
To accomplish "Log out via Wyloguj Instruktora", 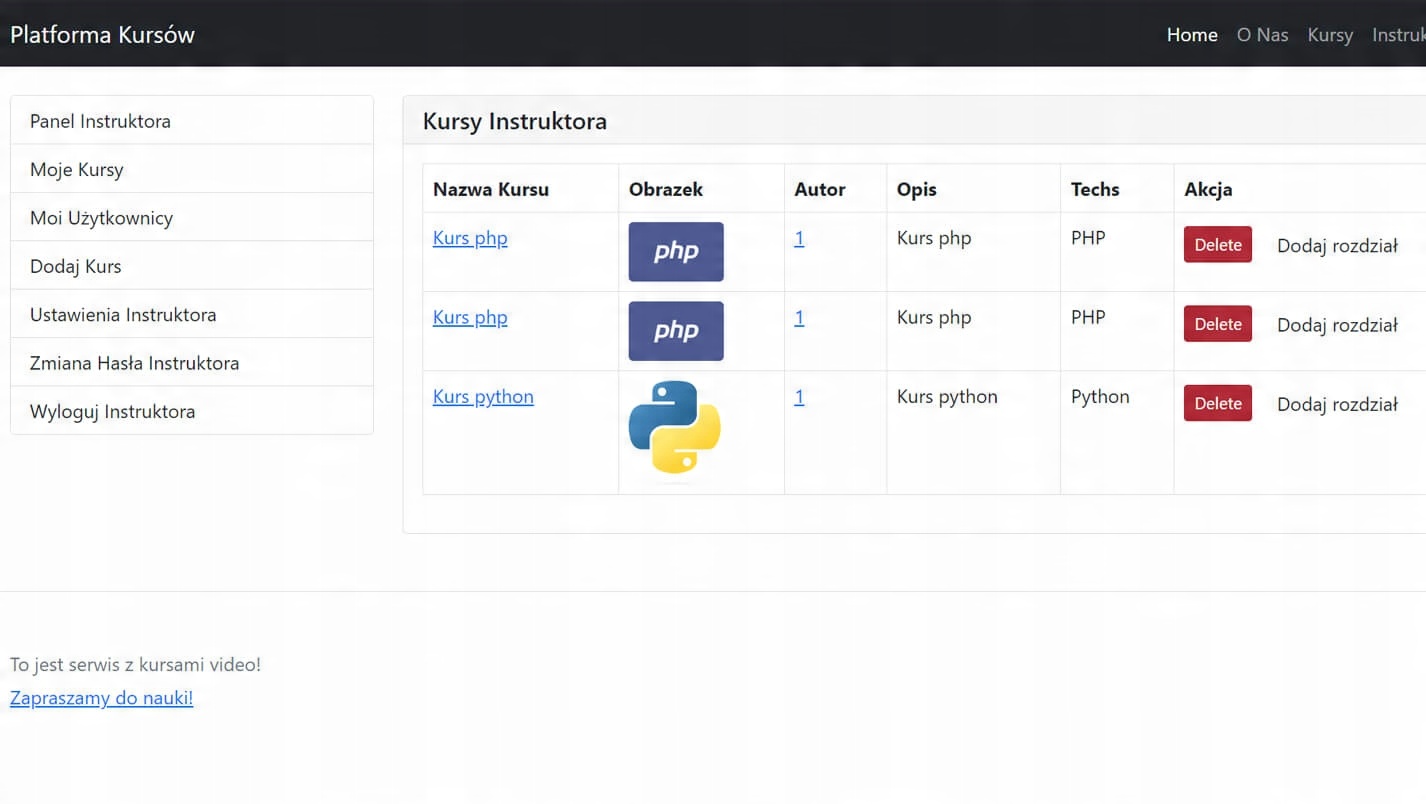I will pyautogui.click(x=112, y=412).
